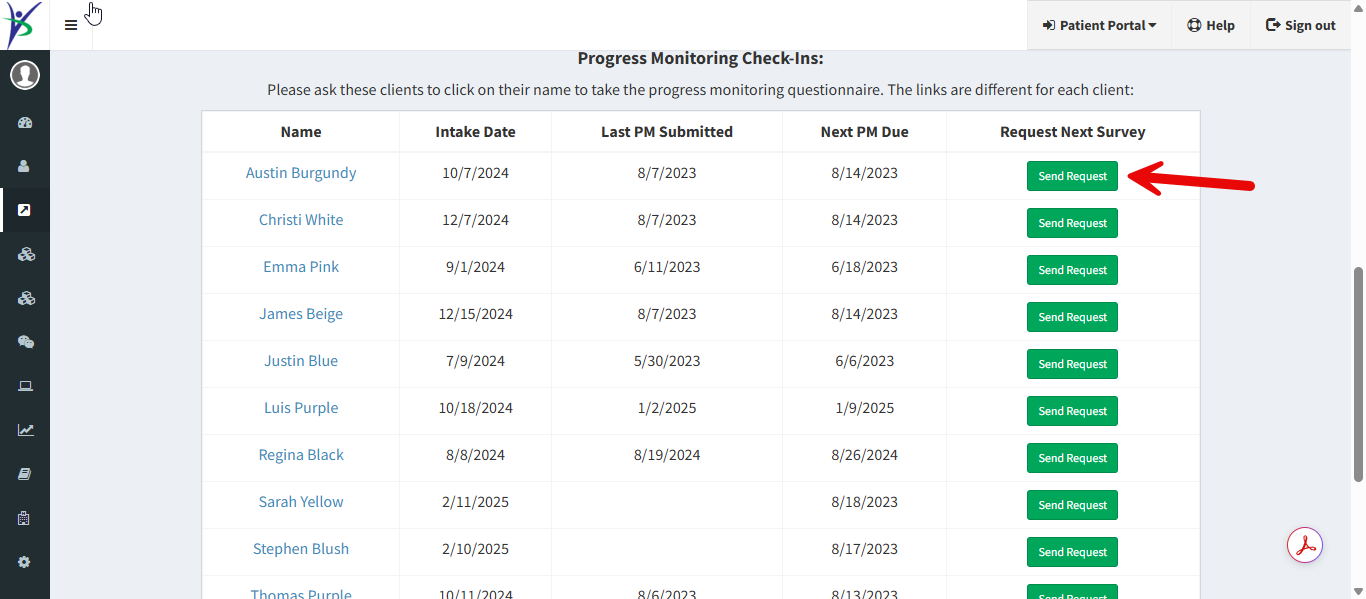Send request for Austin Burgundy

(1072, 176)
